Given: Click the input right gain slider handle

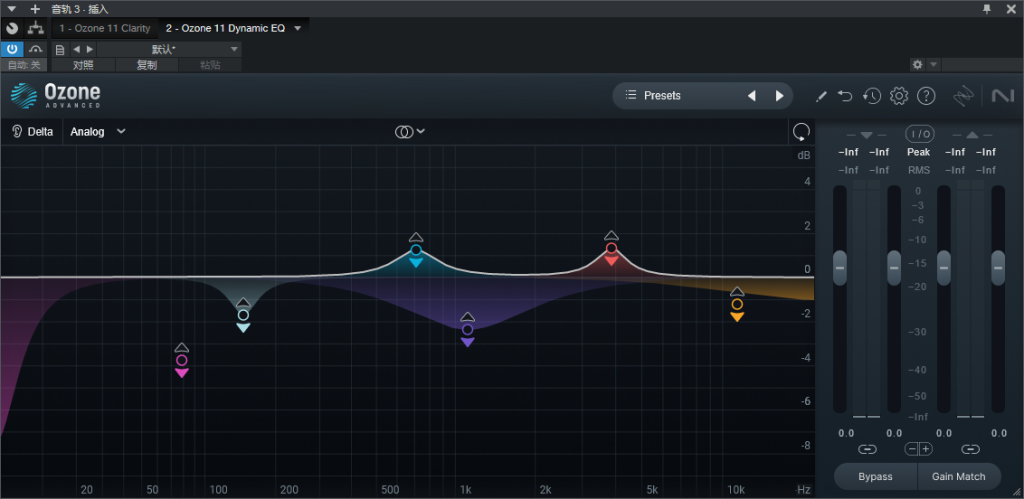Looking at the screenshot, I should pyautogui.click(x=894, y=268).
